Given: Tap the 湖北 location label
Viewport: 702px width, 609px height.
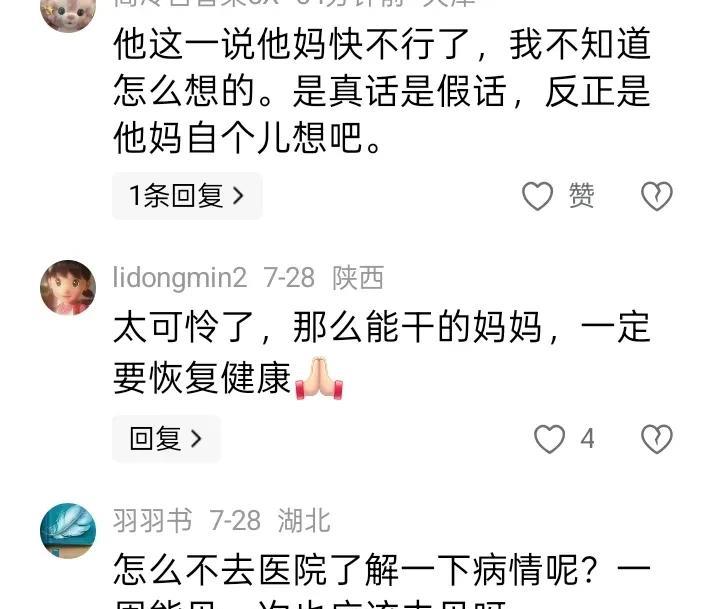Looking at the screenshot, I should 304,520.
